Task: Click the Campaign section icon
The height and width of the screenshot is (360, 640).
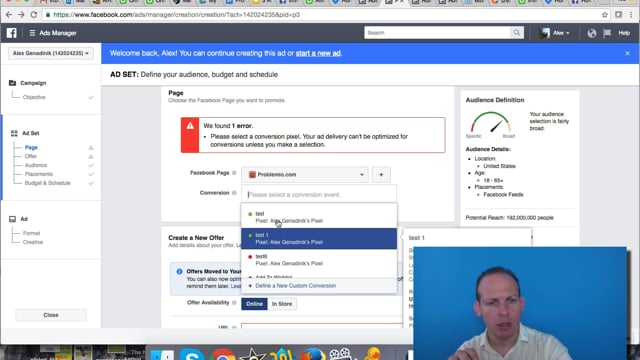Action: 13,83
